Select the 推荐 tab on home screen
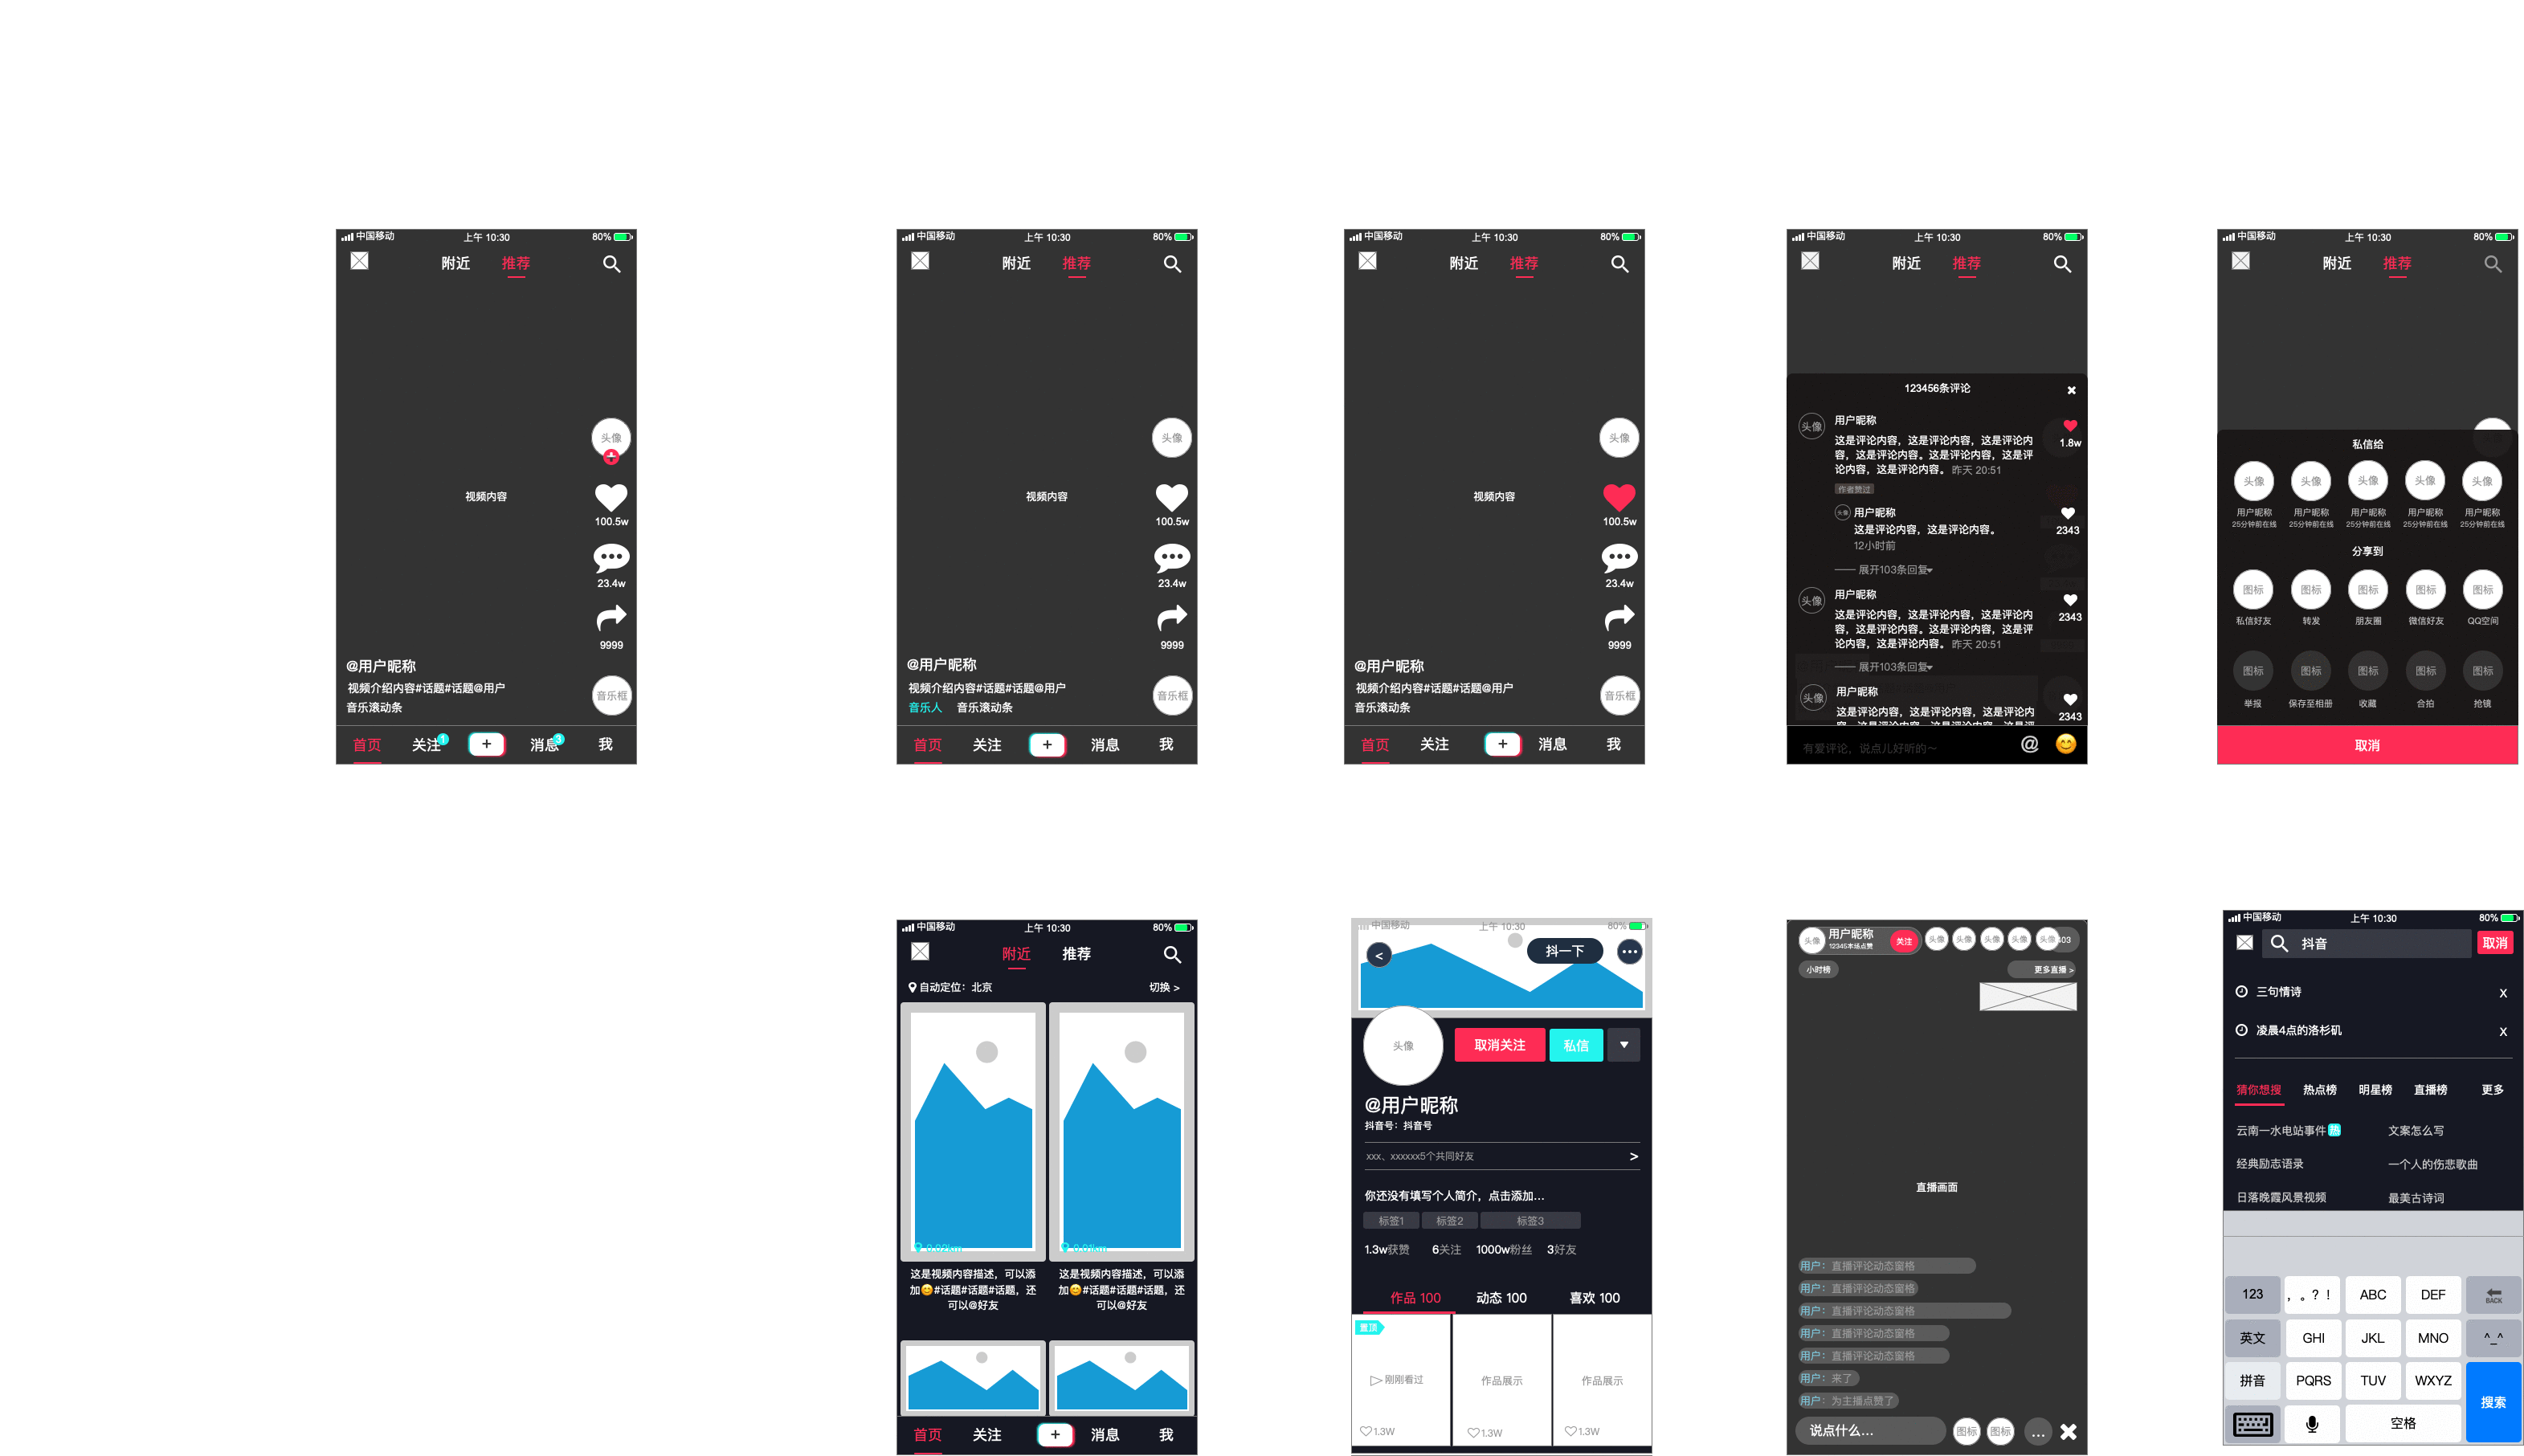This screenshot has width=2524, height=1456. pyautogui.click(x=518, y=263)
